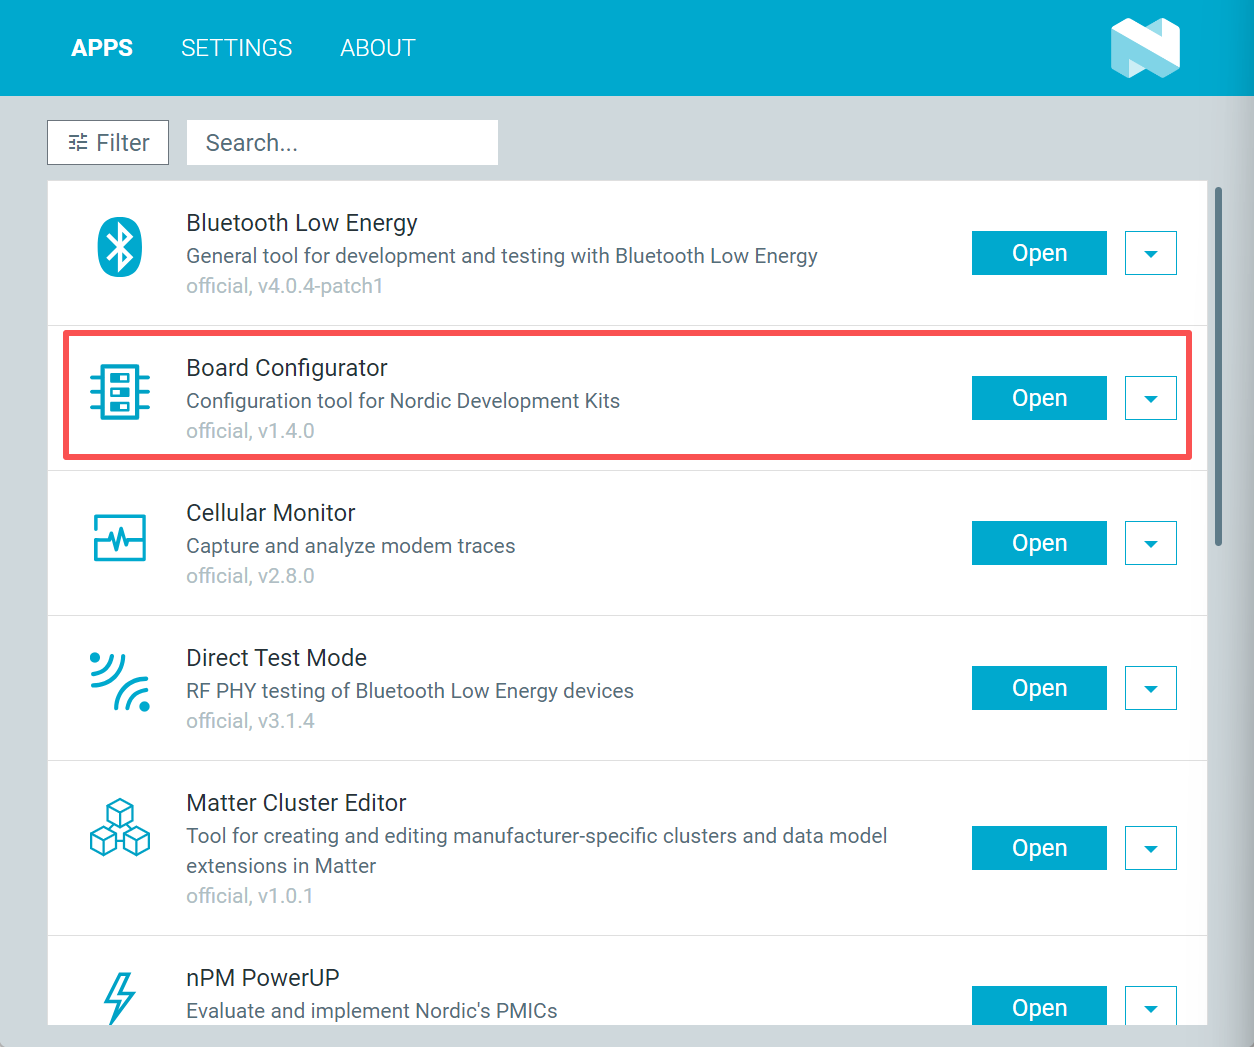Expand nPM PowerUP dropdown arrow
The height and width of the screenshot is (1047, 1254).
click(1151, 1006)
